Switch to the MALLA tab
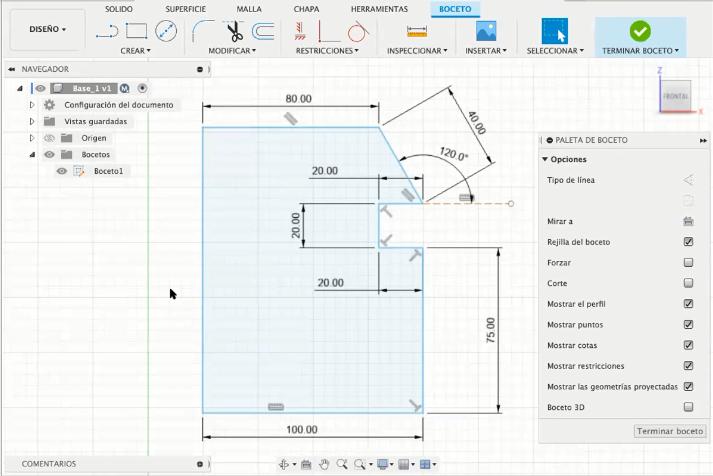713x476 pixels. tap(249, 9)
